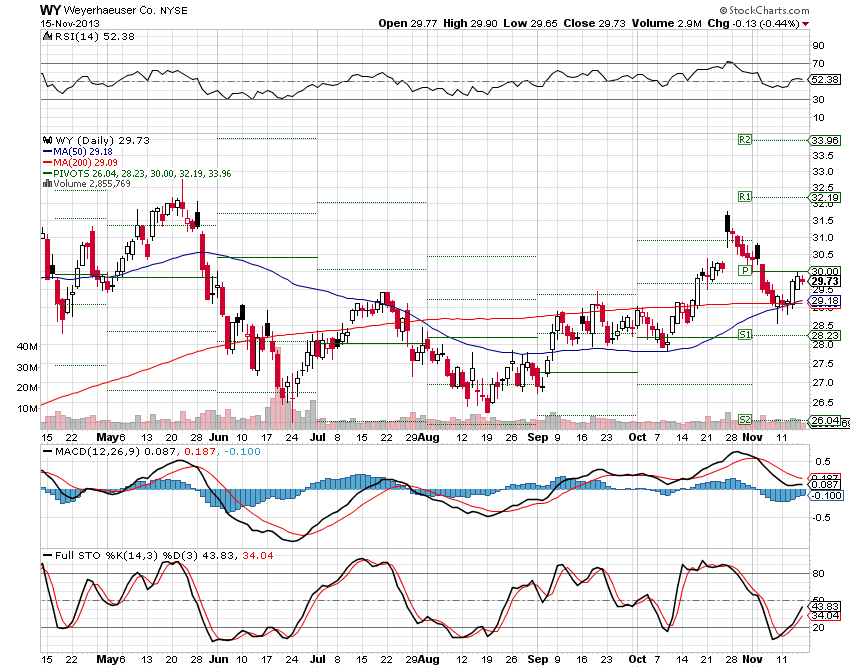Click the NYSE exchange label
Image resolution: width=850 pixels, height=668 pixels.
click(x=173, y=10)
